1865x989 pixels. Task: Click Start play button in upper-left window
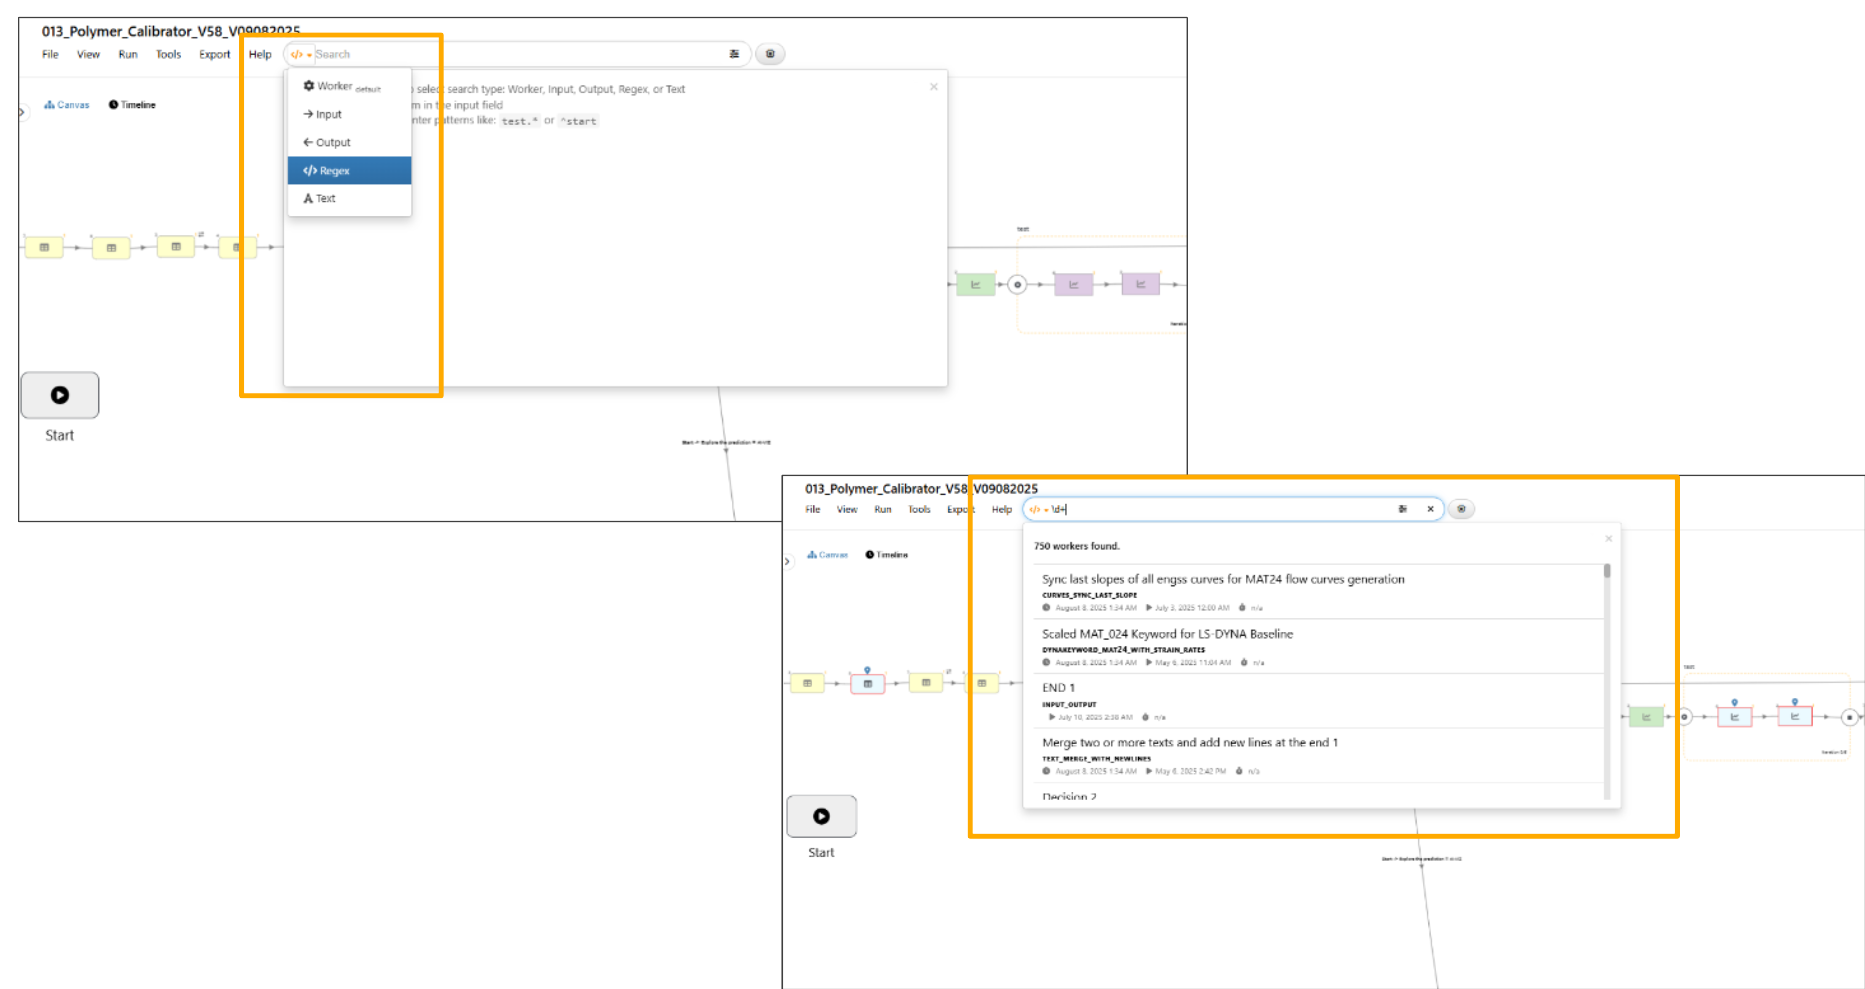[x=60, y=395]
